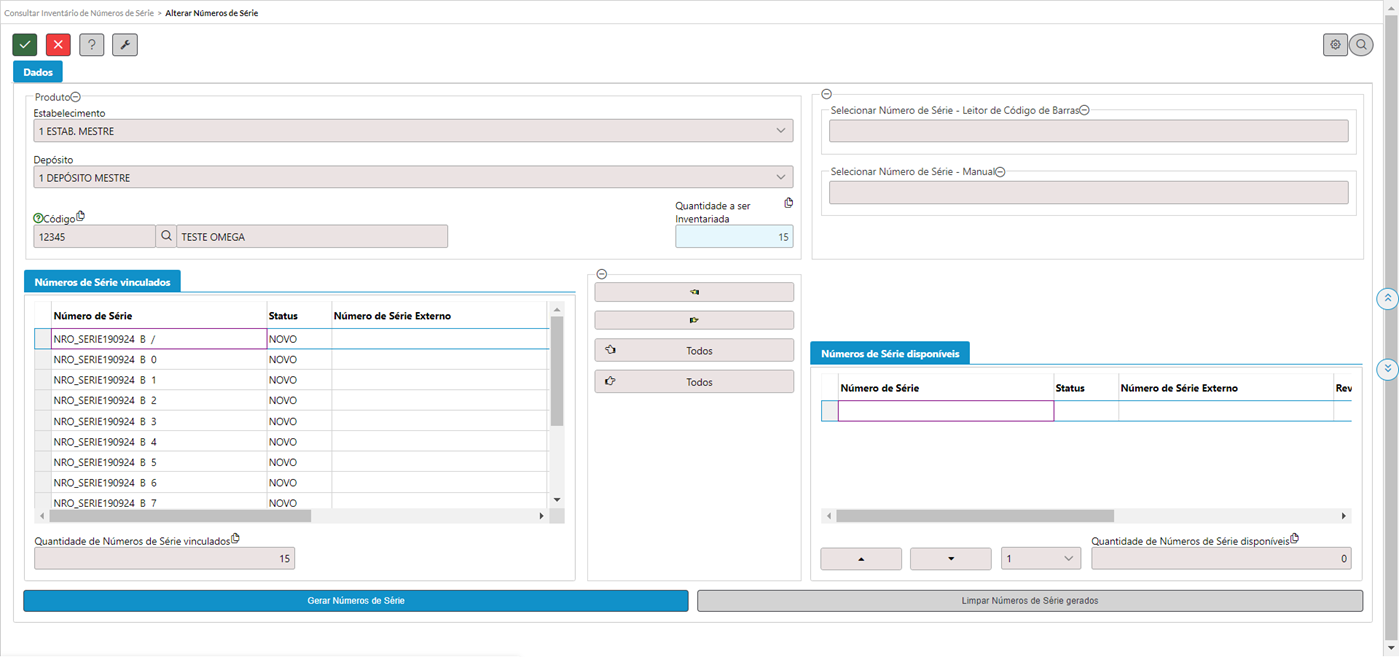This screenshot has height=657, width=1399.
Task: Click Gerar Números de Série button
Action: click(x=356, y=601)
